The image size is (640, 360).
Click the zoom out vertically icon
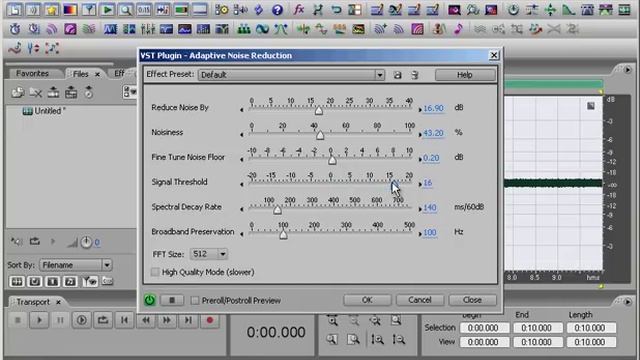click(x=398, y=339)
